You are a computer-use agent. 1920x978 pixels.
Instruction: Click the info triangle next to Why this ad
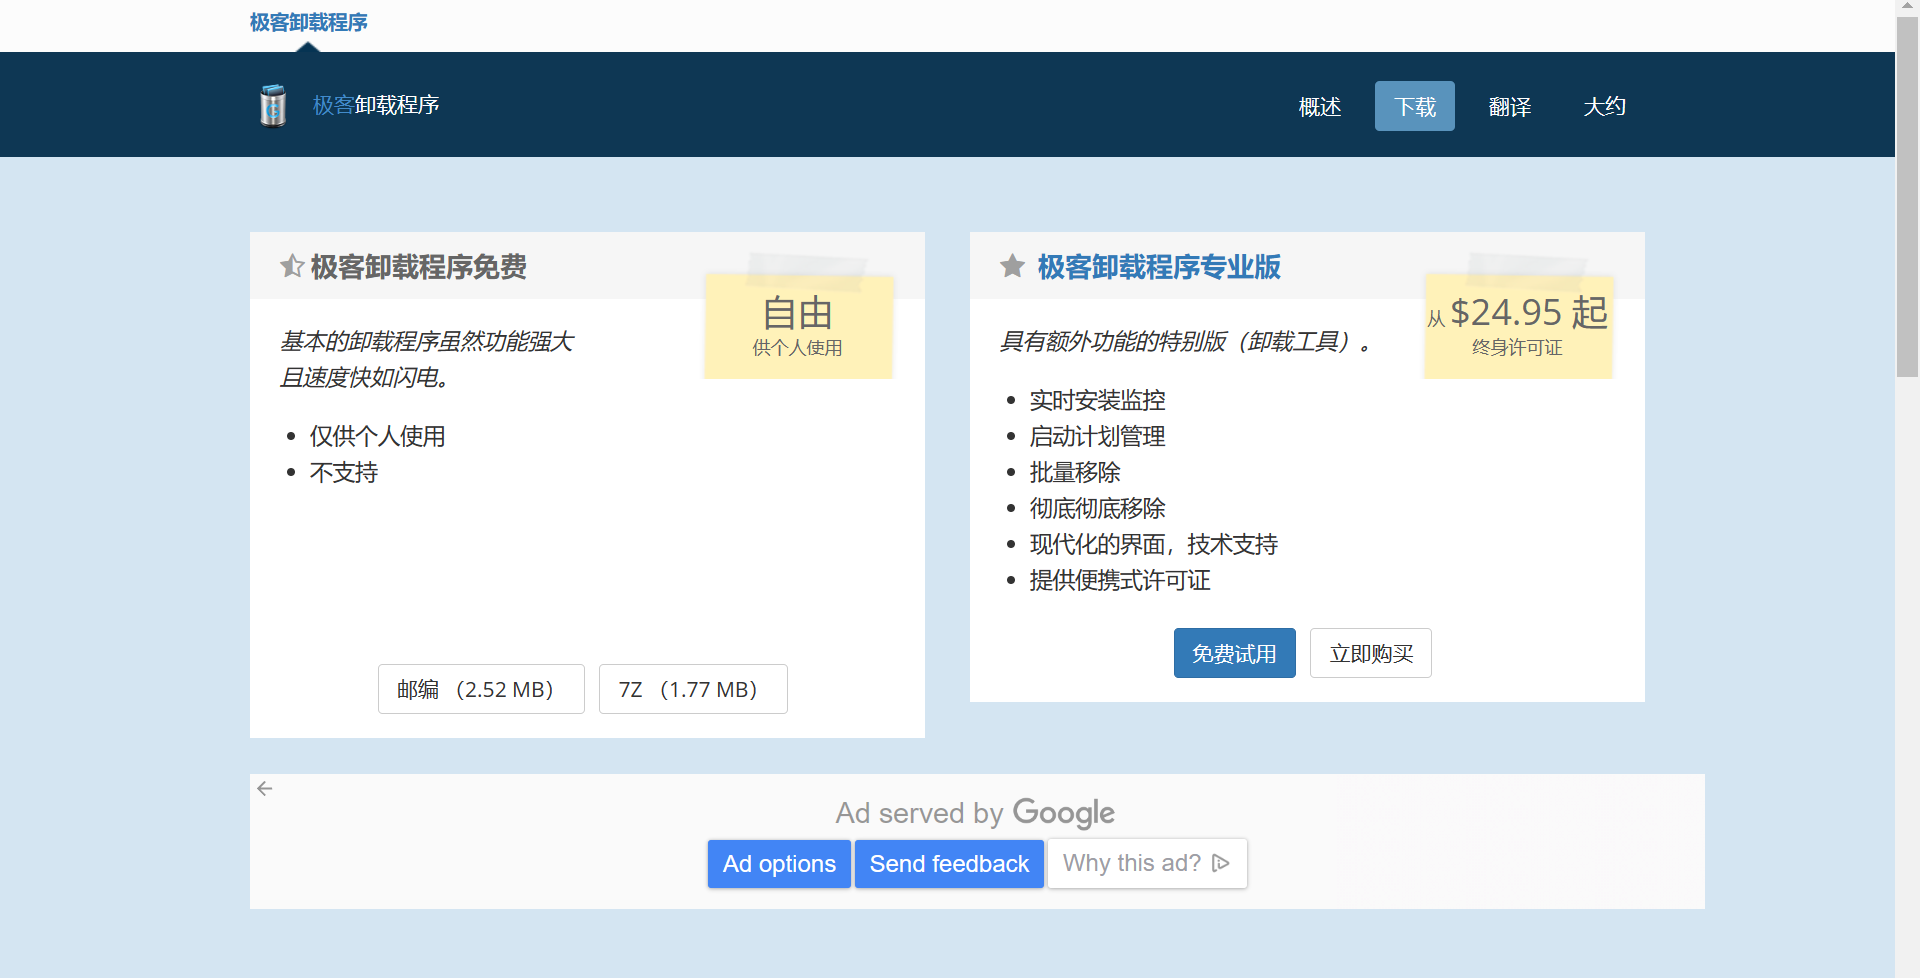tap(1222, 862)
